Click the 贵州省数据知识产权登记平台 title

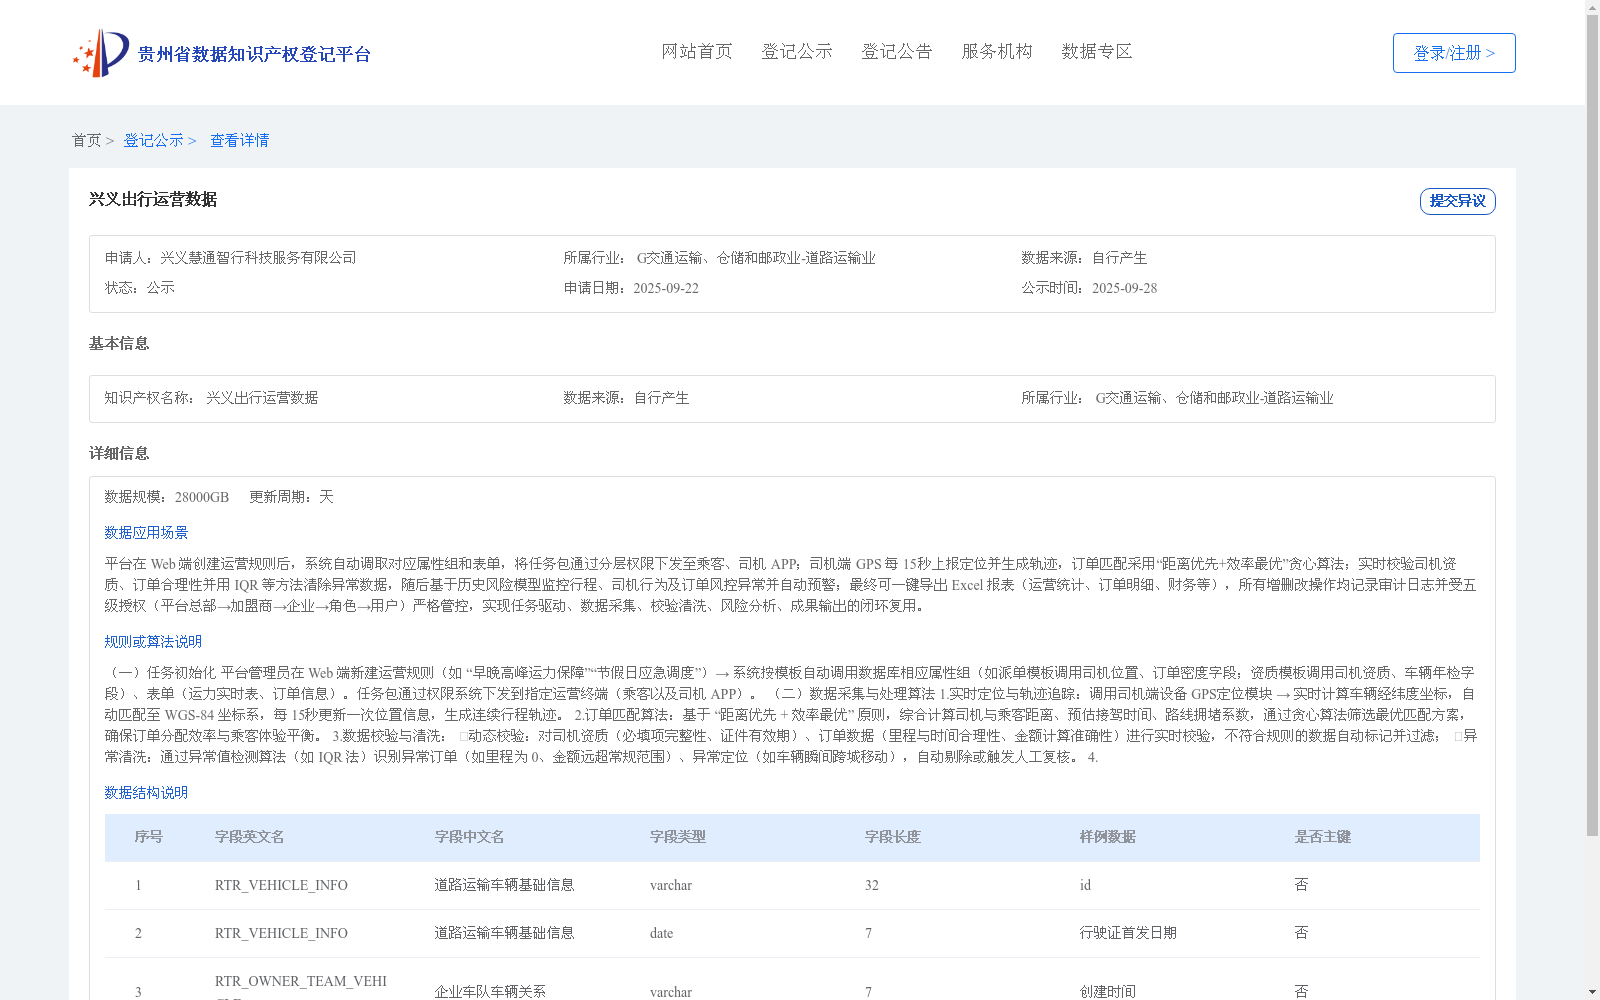pos(254,55)
